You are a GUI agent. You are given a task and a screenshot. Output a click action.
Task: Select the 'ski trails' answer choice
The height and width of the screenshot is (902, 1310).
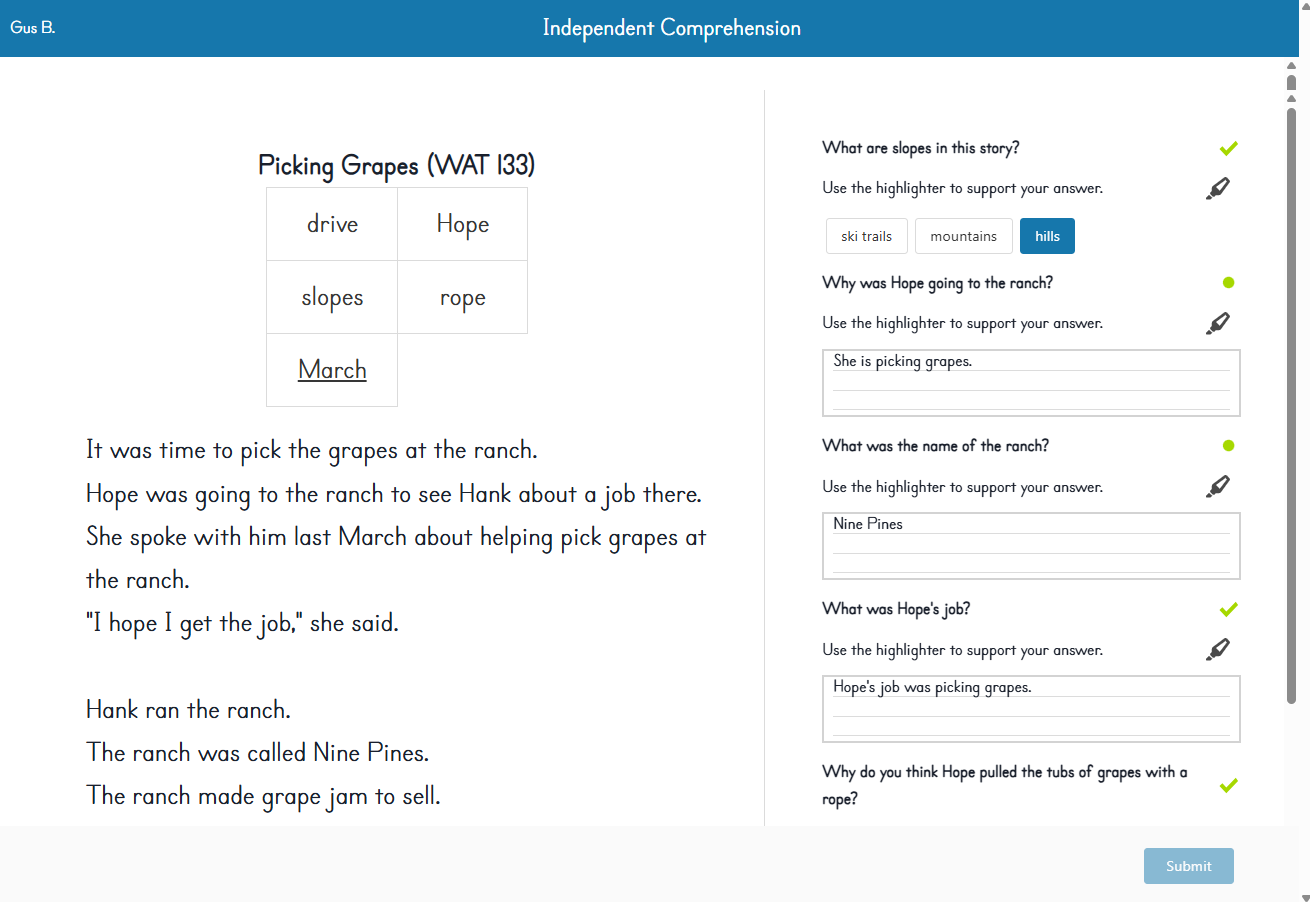866,236
